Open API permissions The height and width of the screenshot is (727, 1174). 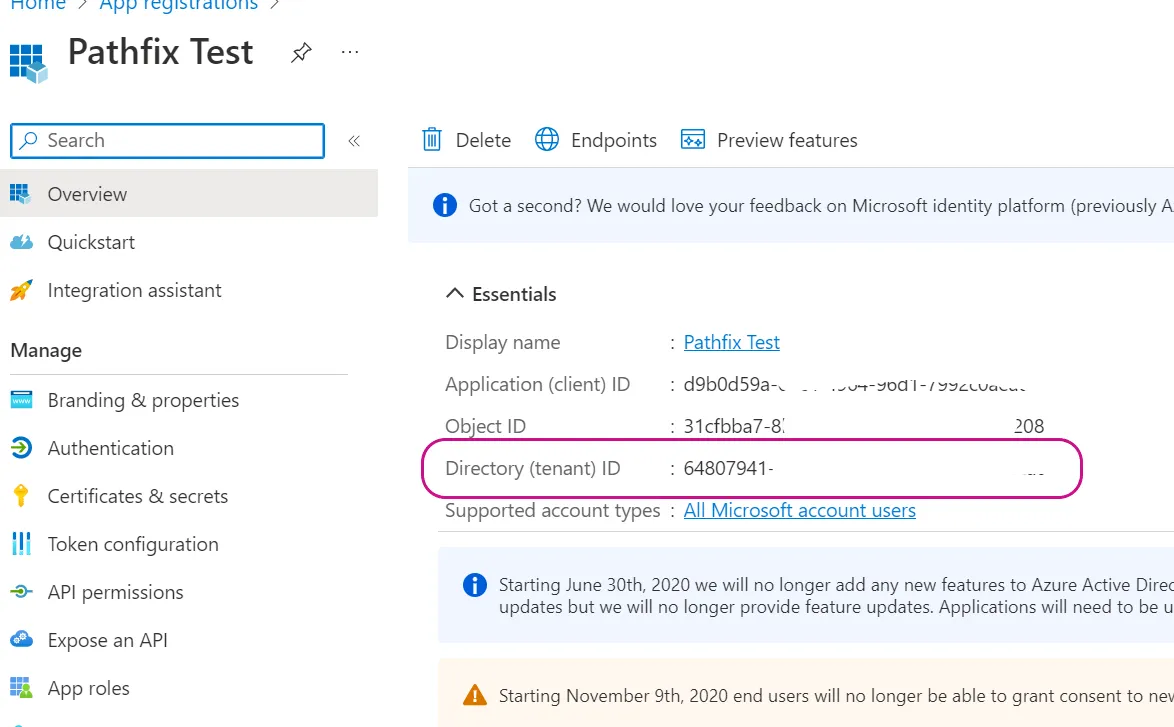pos(115,592)
